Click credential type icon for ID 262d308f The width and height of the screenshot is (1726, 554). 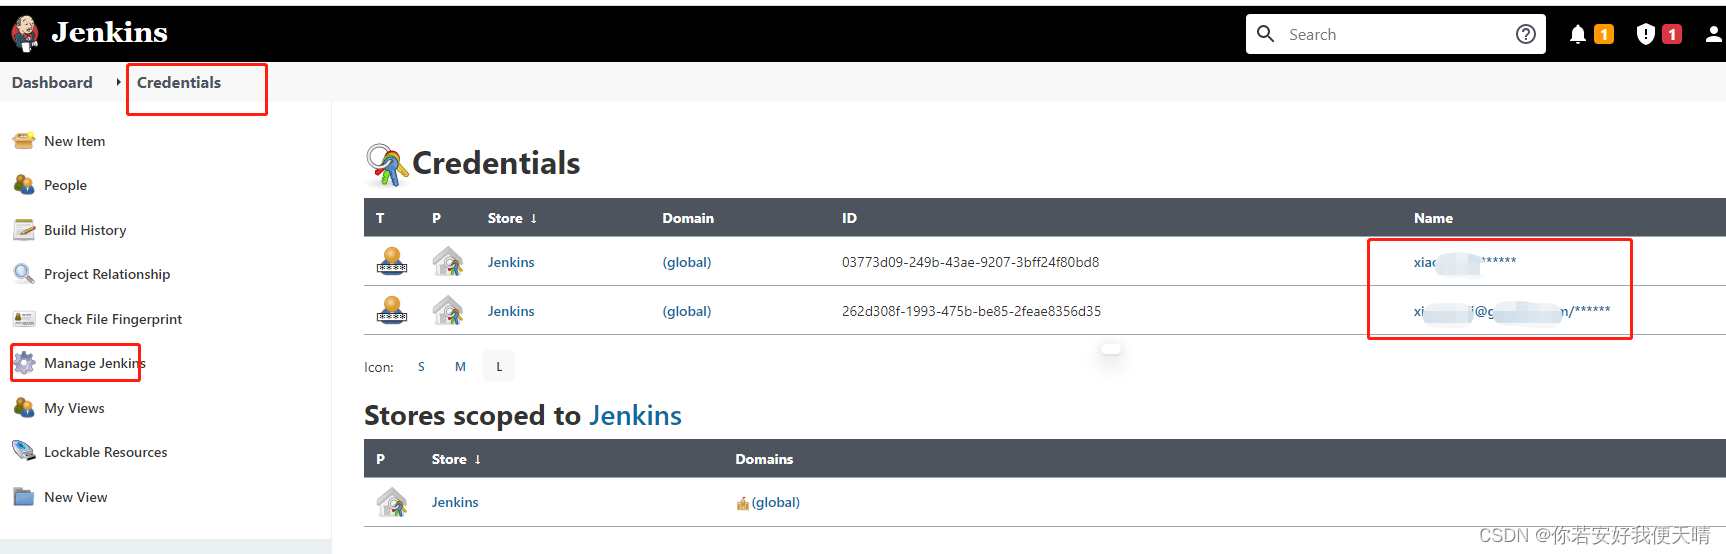392,310
